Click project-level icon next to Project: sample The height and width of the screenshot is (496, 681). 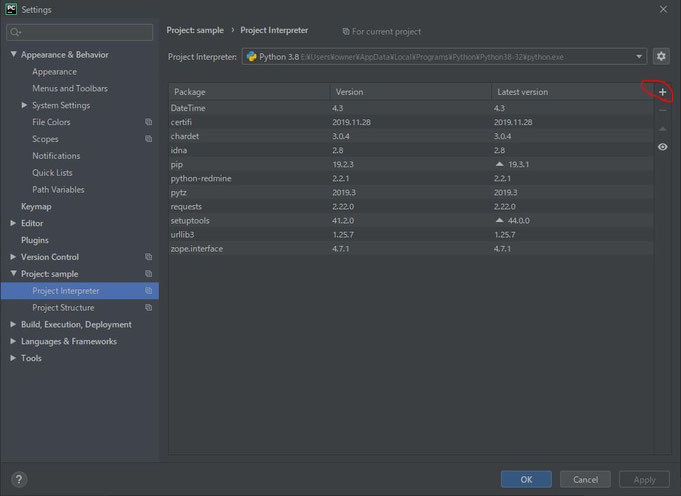149,274
